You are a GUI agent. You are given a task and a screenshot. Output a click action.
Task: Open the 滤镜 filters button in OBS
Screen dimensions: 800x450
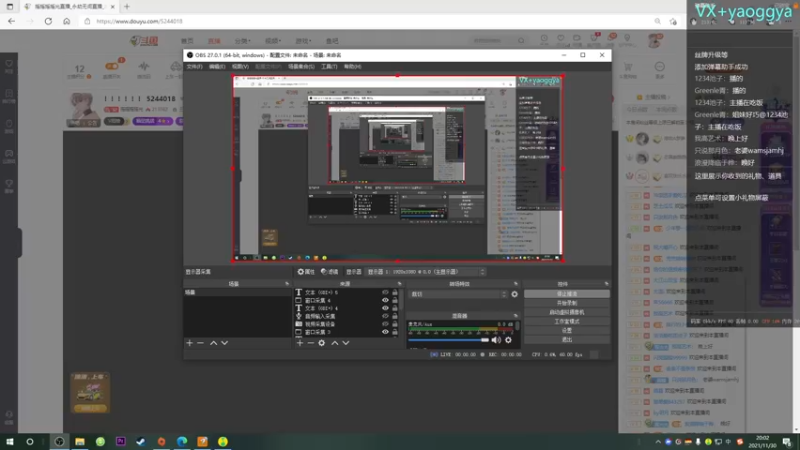coord(330,272)
